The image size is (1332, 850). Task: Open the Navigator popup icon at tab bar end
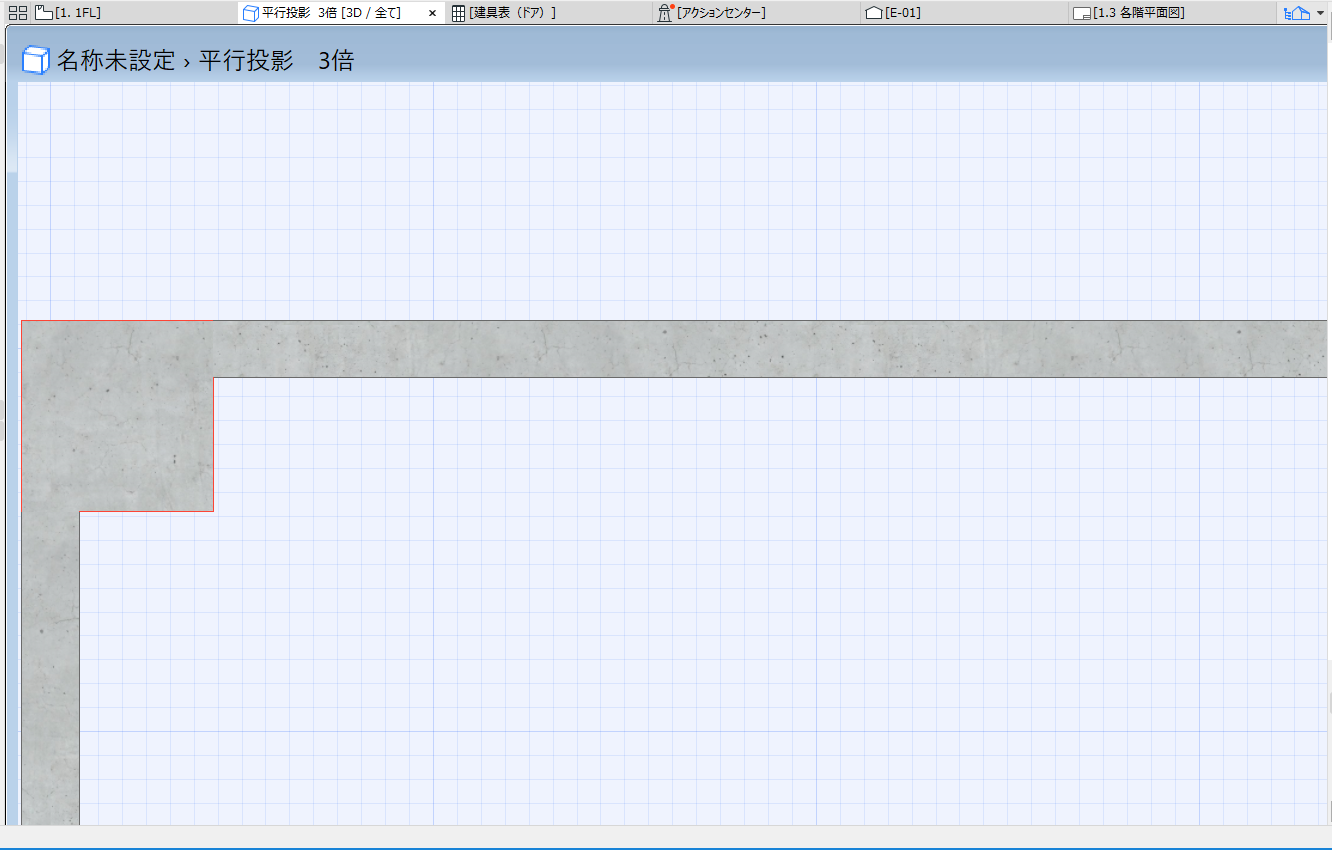click(x=1297, y=13)
